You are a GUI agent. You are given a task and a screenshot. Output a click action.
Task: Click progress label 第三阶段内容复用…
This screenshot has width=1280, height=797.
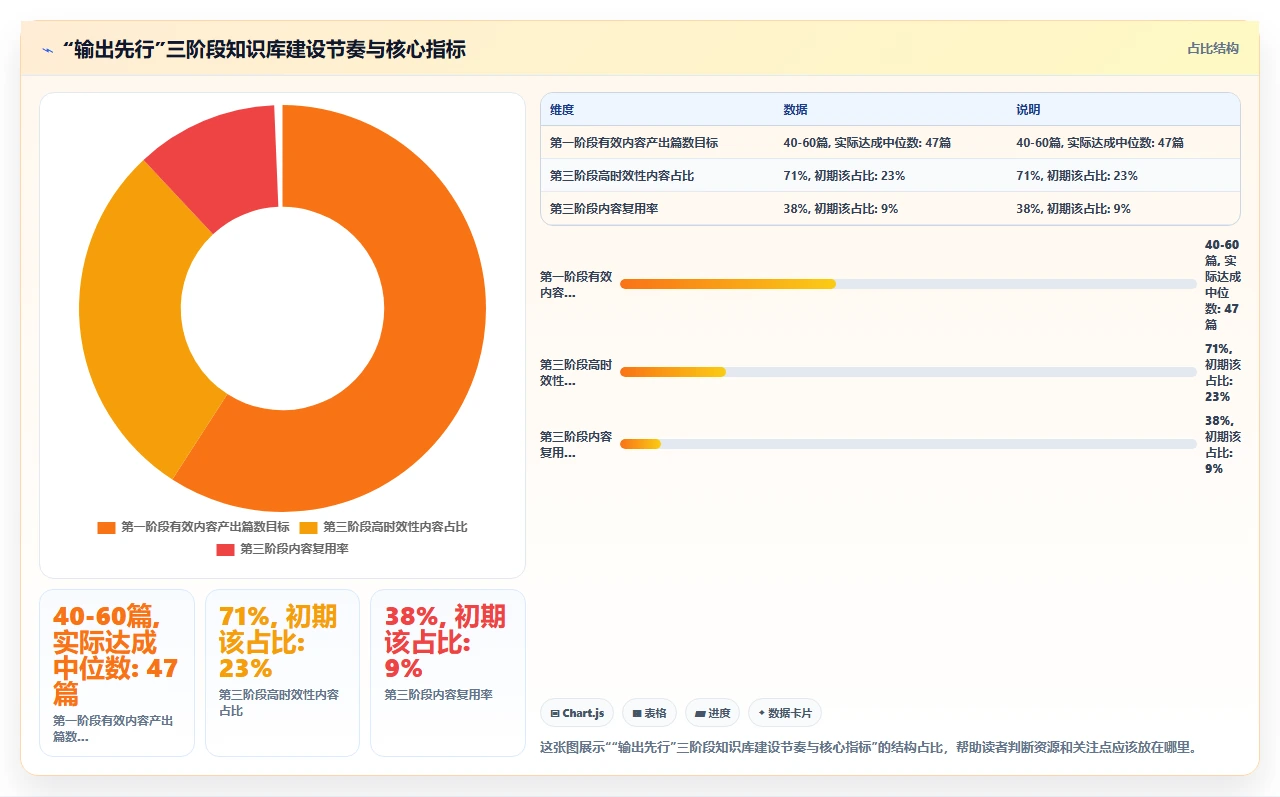[576, 444]
